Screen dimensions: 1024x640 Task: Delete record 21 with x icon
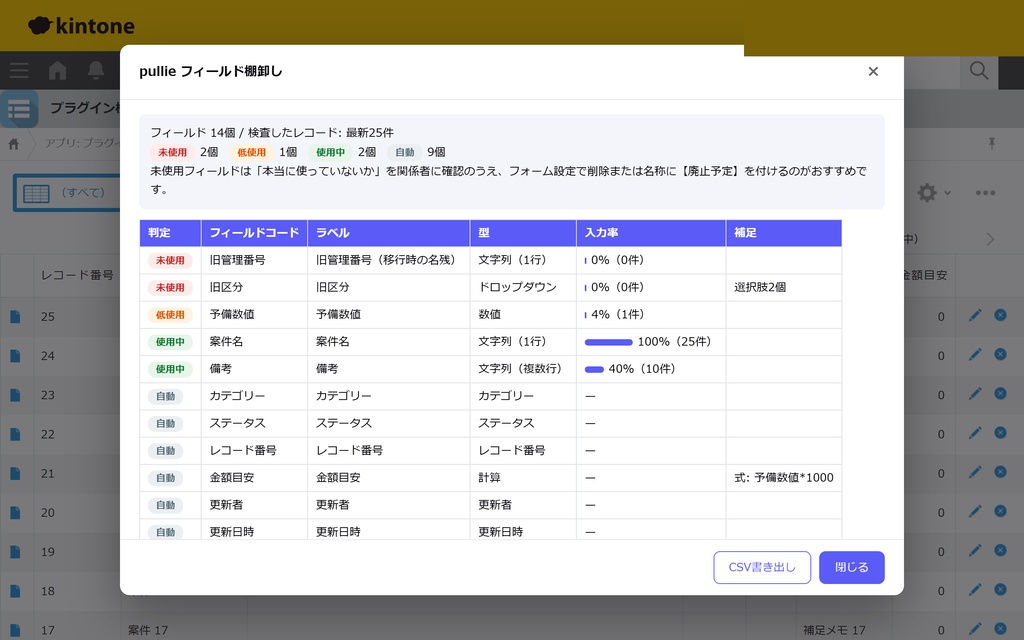pyautogui.click(x=1000, y=472)
